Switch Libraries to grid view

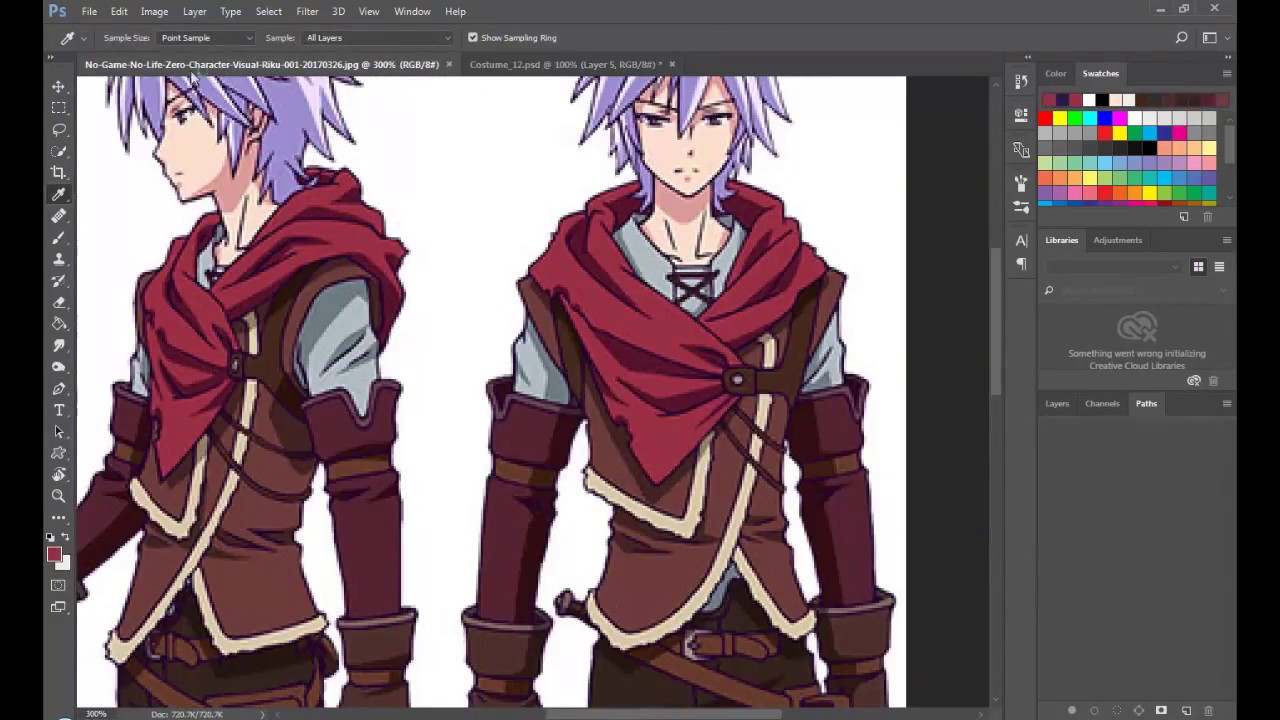[x=1198, y=267]
